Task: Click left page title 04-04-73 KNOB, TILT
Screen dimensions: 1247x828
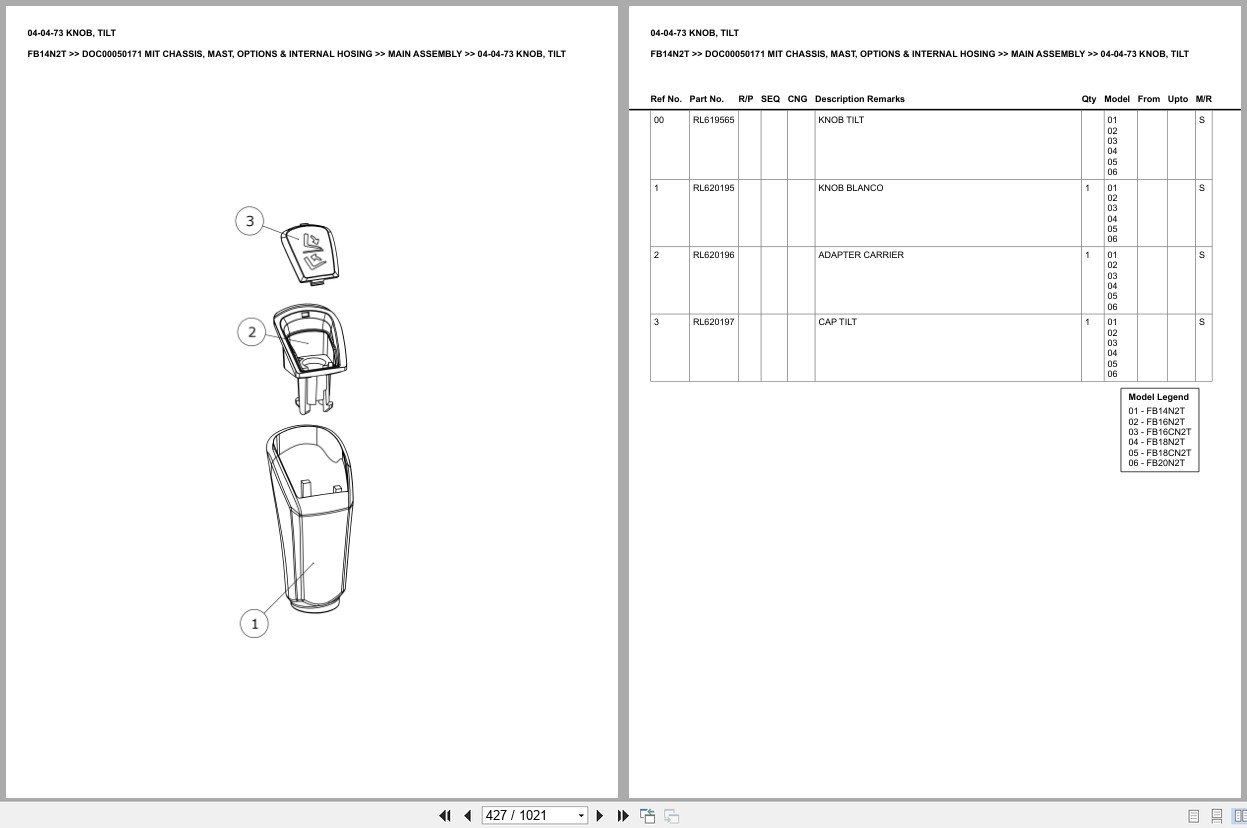Action: pos(71,33)
